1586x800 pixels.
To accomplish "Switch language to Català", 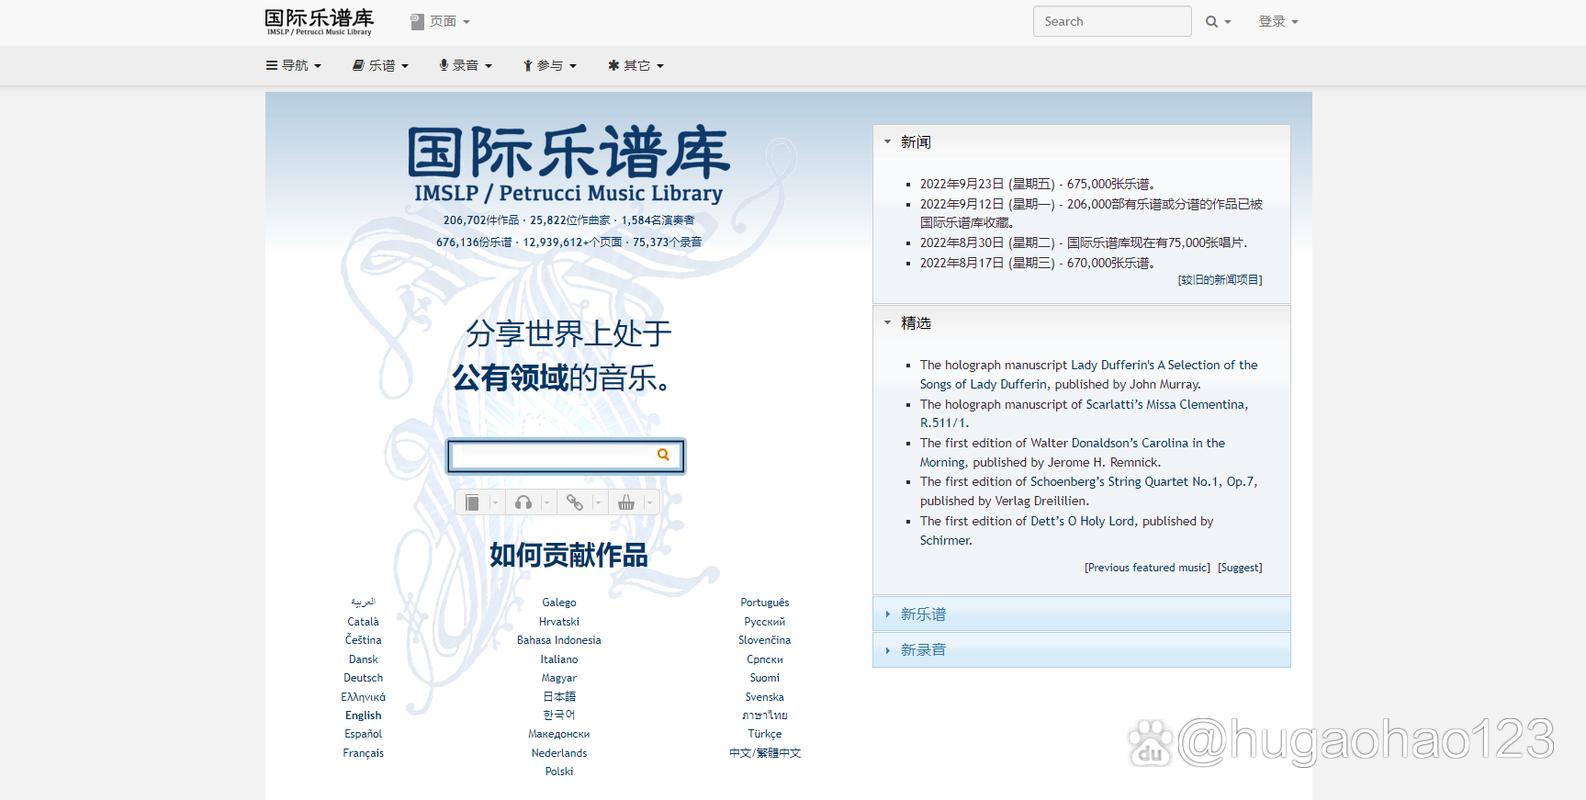I will (x=363, y=622).
